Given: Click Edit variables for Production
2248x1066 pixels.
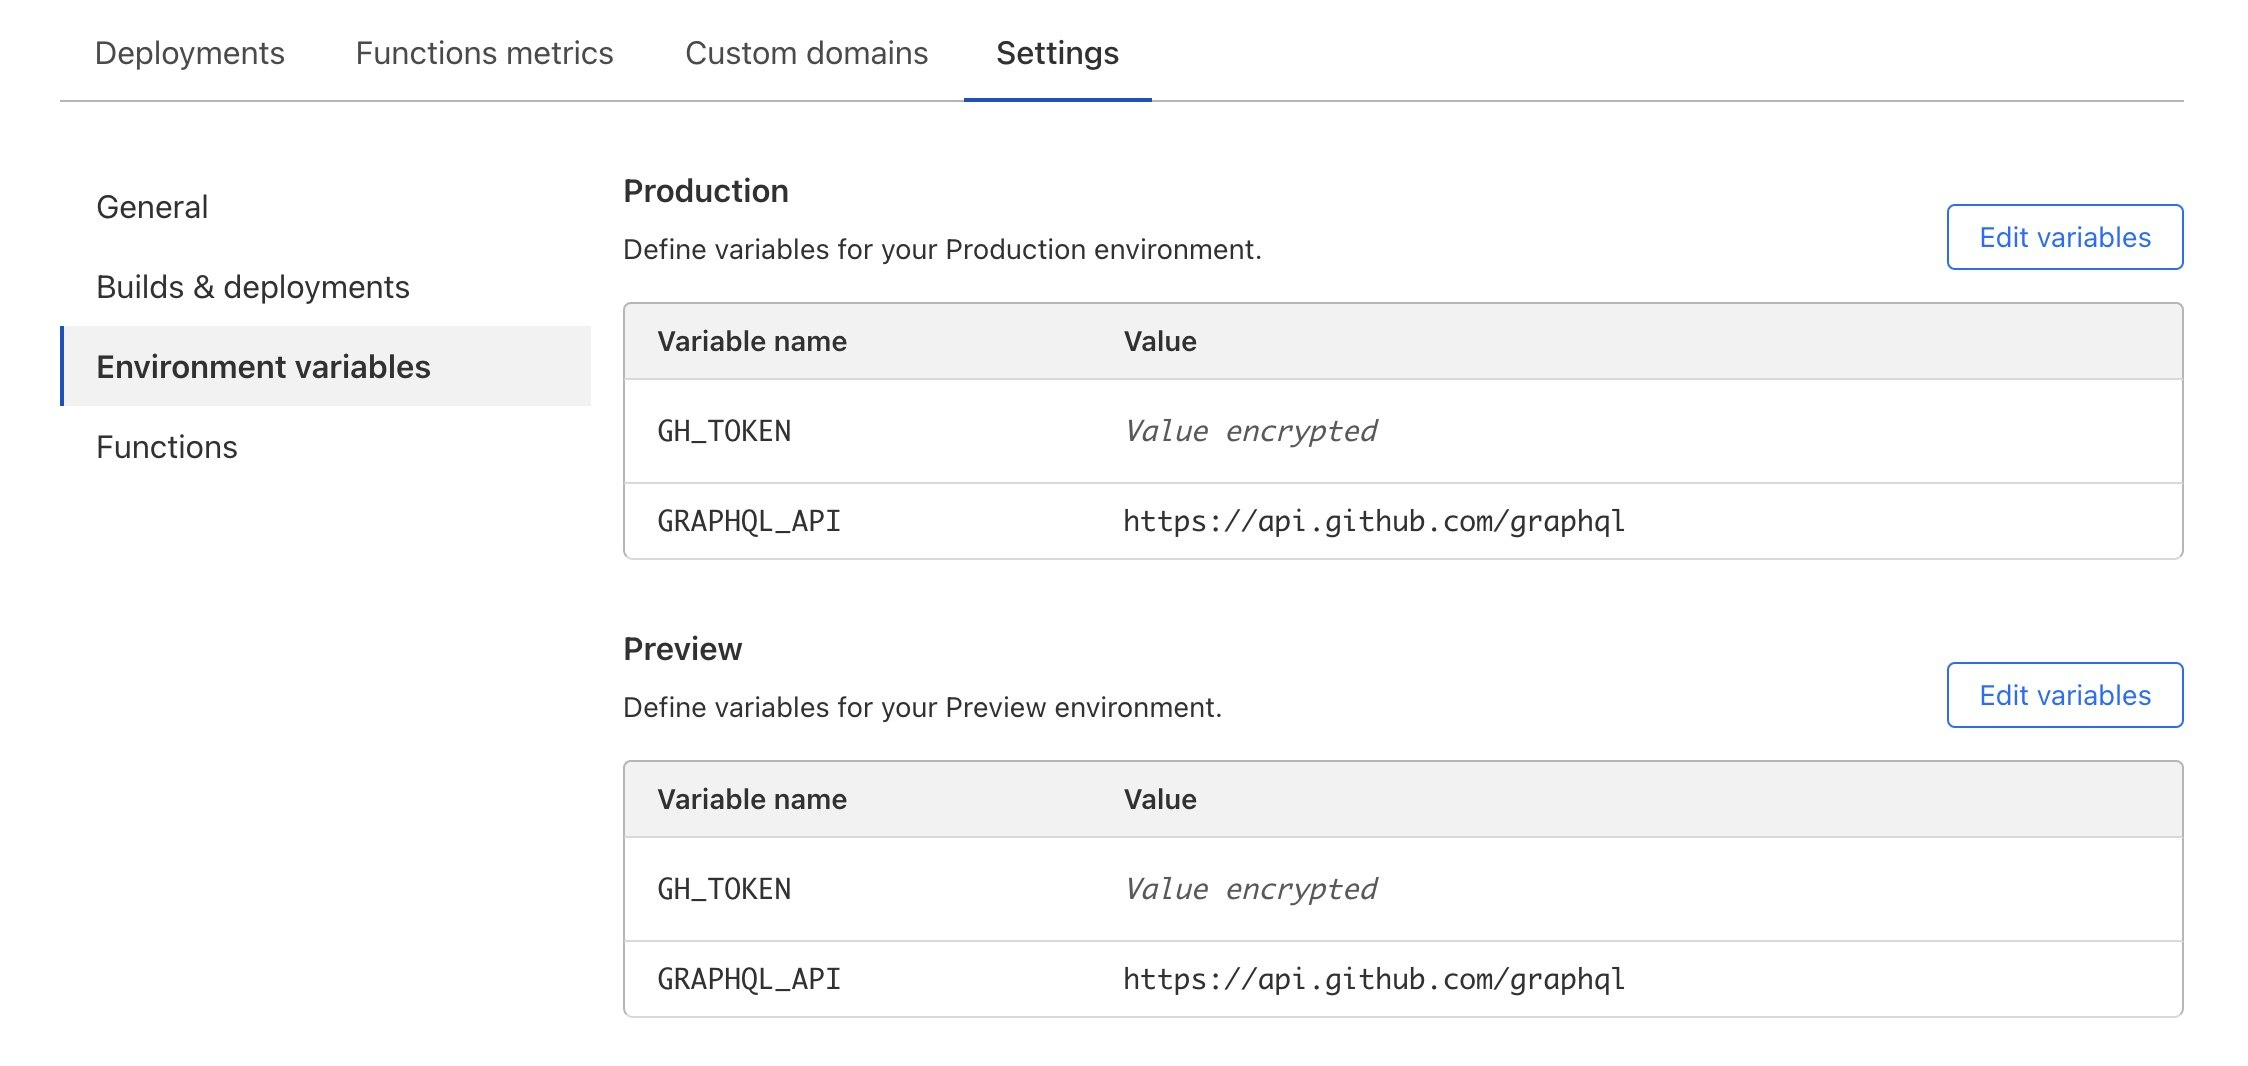Looking at the screenshot, I should tap(2064, 237).
